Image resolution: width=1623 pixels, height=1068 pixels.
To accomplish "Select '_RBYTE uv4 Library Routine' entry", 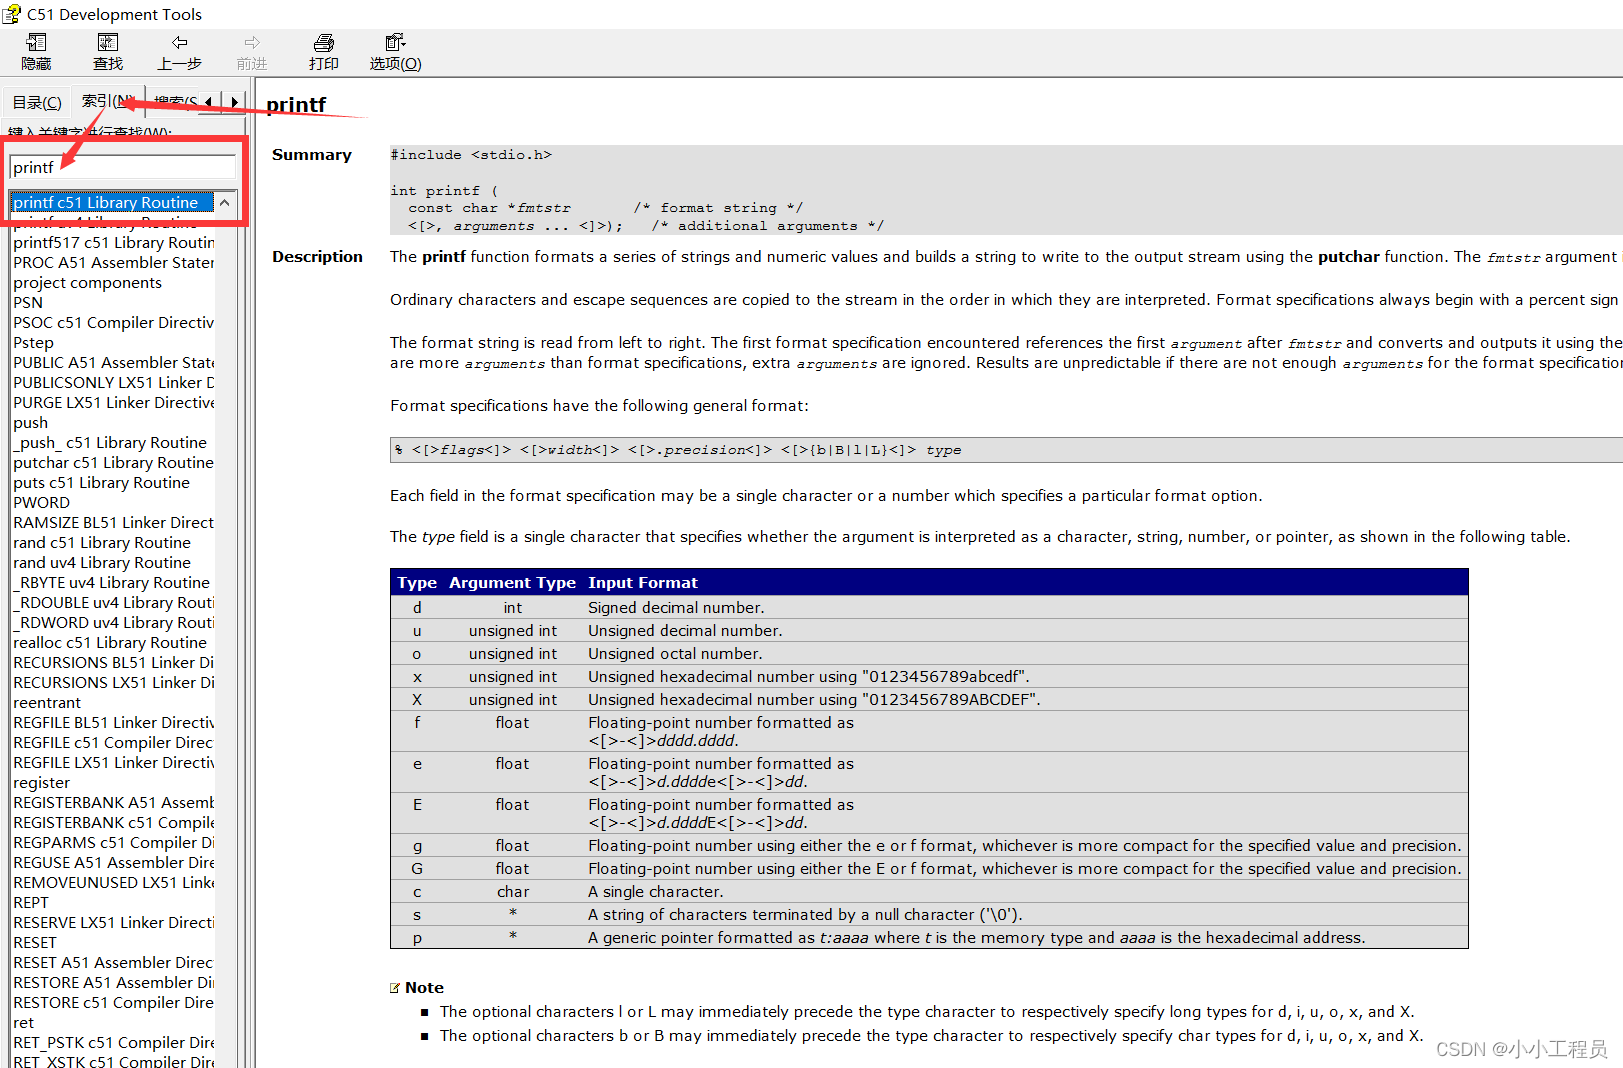I will pos(112,582).
